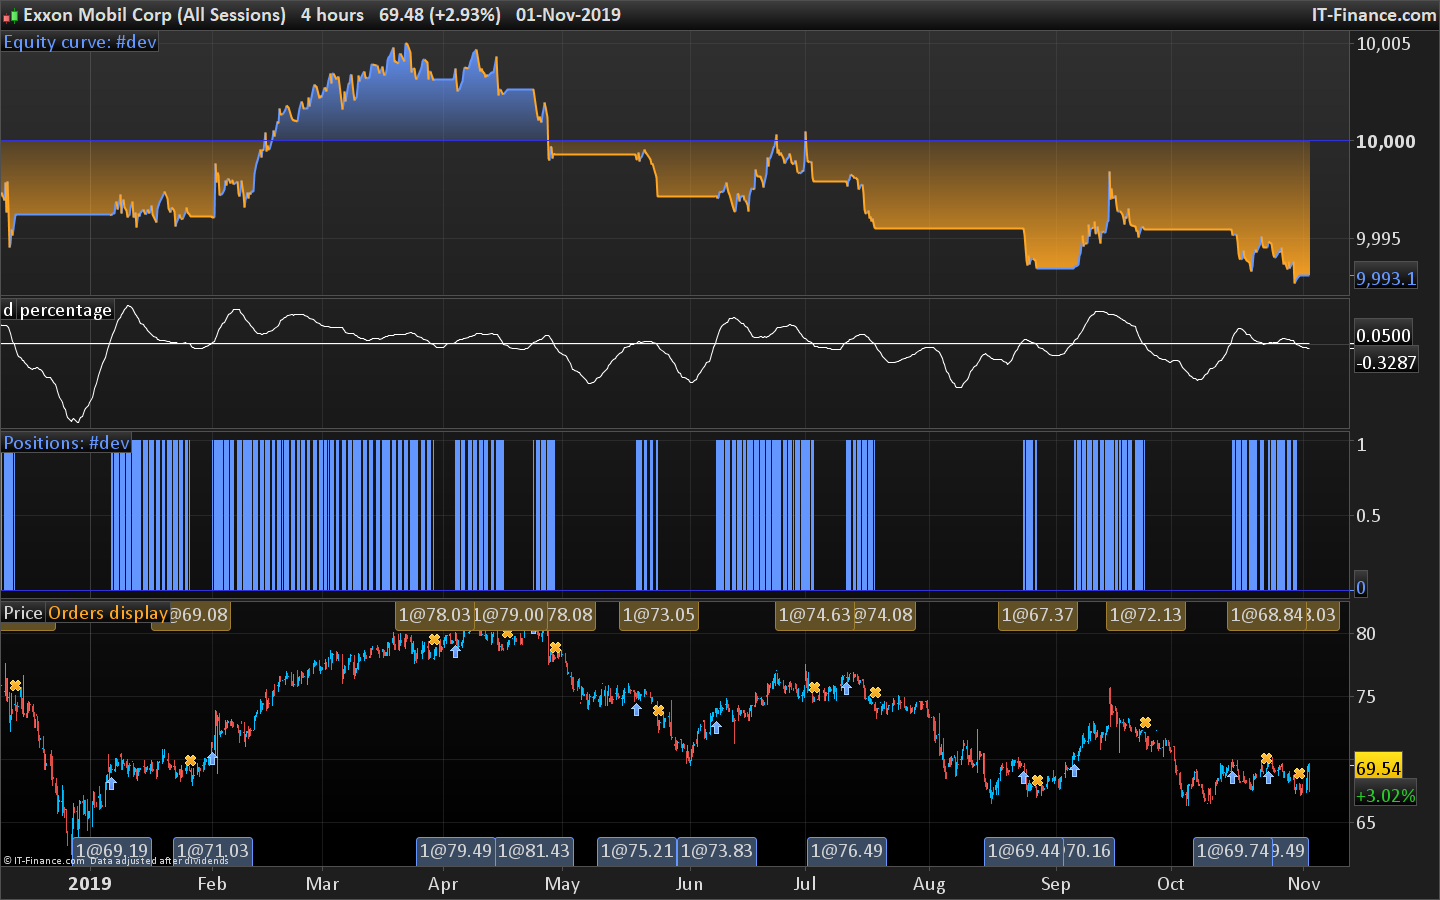Click the Mar label on time axis
This screenshot has height=900, width=1440.
coord(322,883)
